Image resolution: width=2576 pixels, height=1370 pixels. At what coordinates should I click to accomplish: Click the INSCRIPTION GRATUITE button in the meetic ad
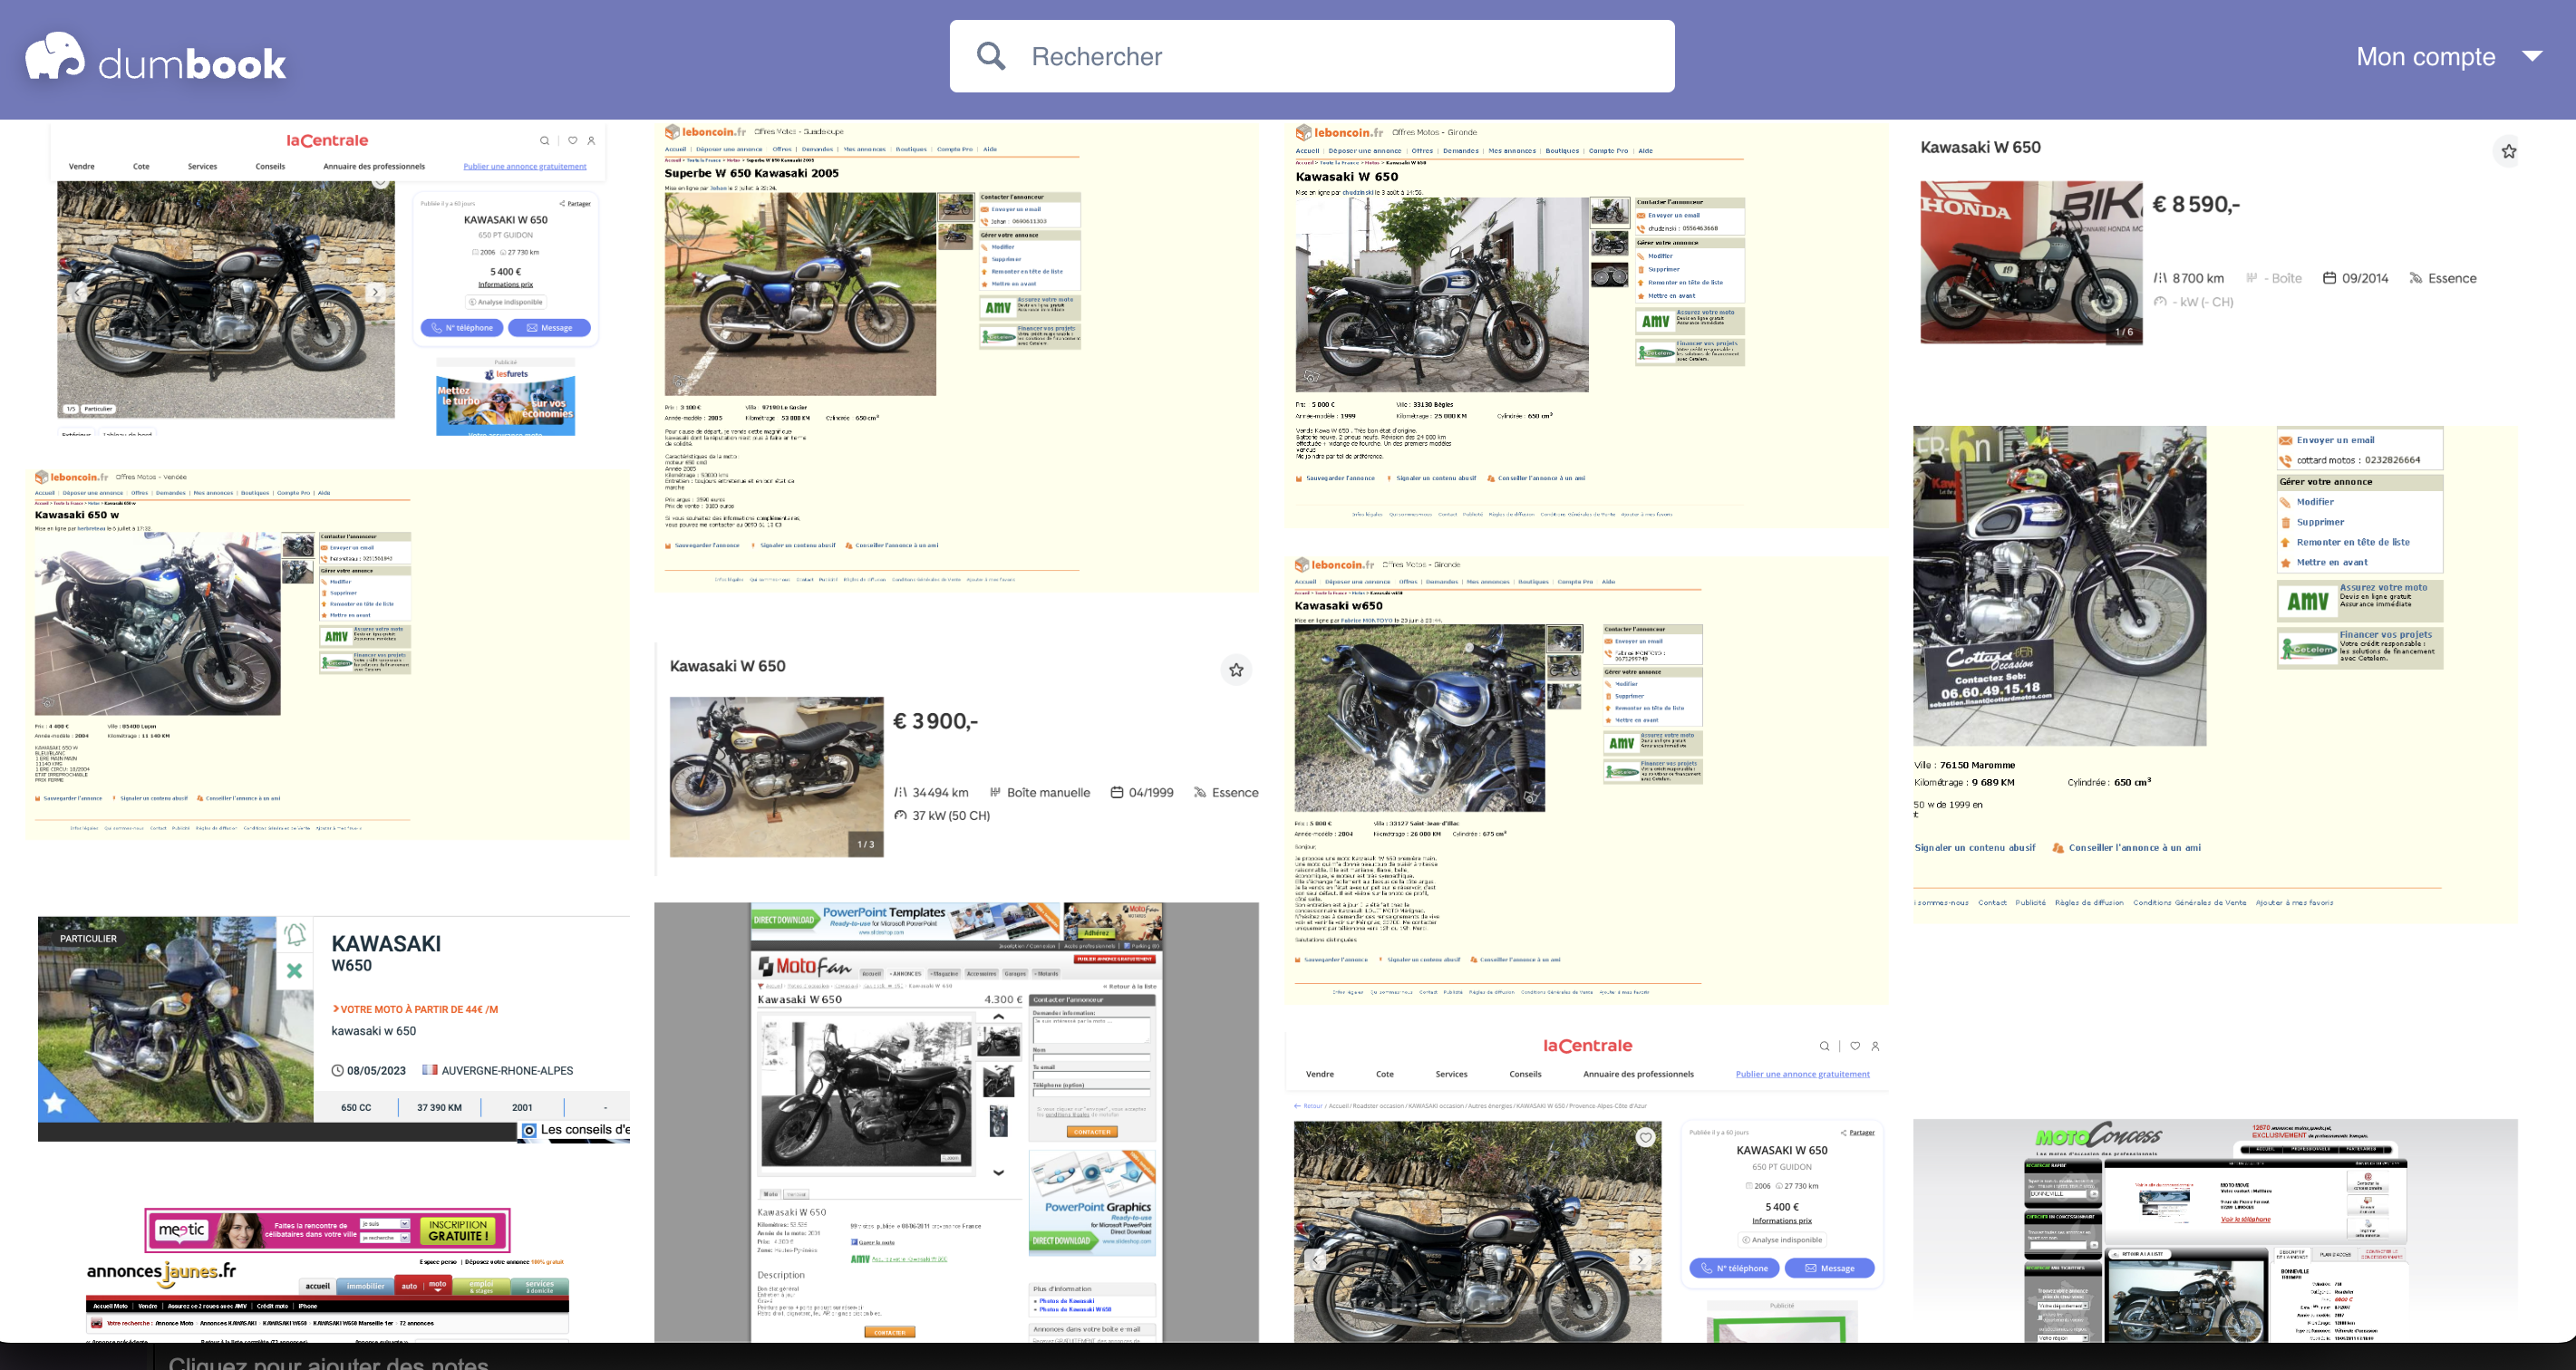[458, 1230]
